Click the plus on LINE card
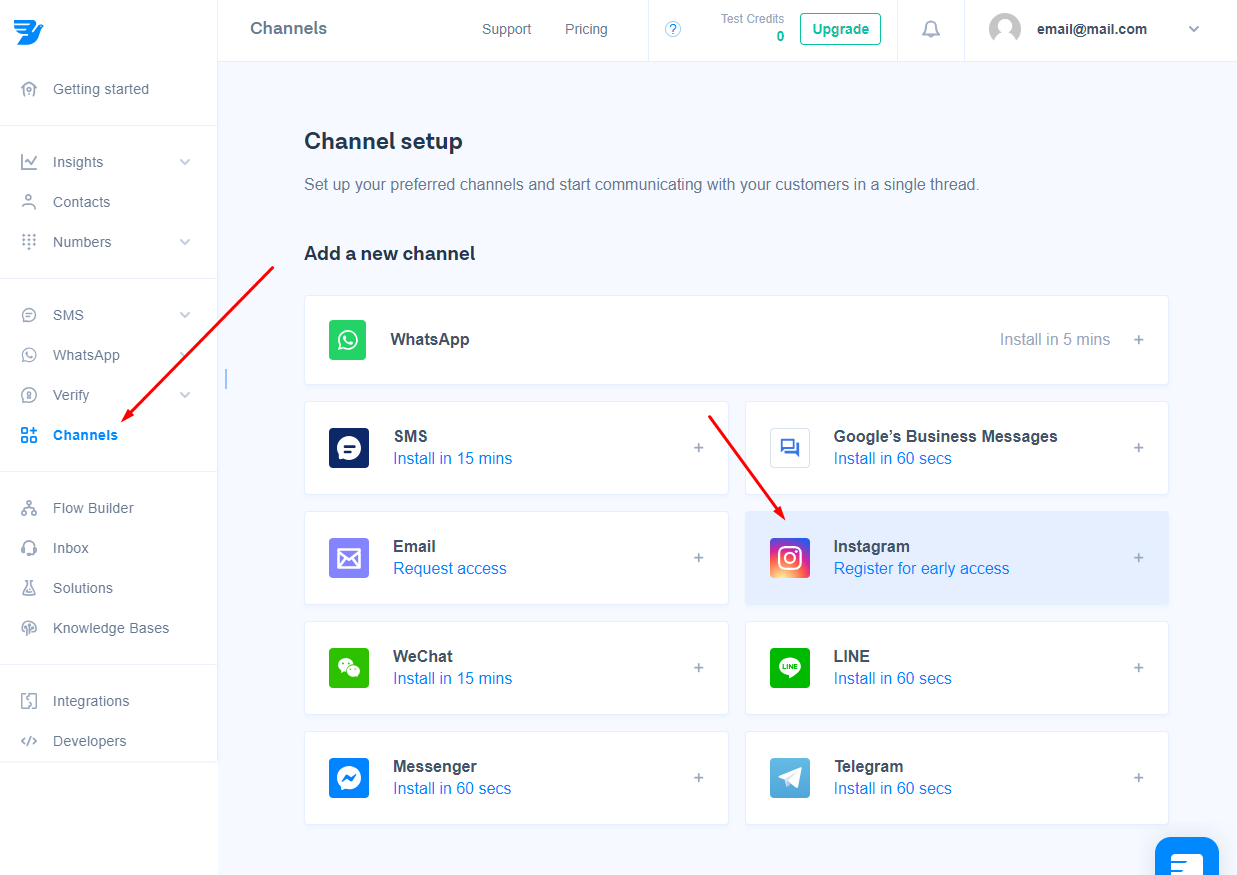 (x=1139, y=668)
